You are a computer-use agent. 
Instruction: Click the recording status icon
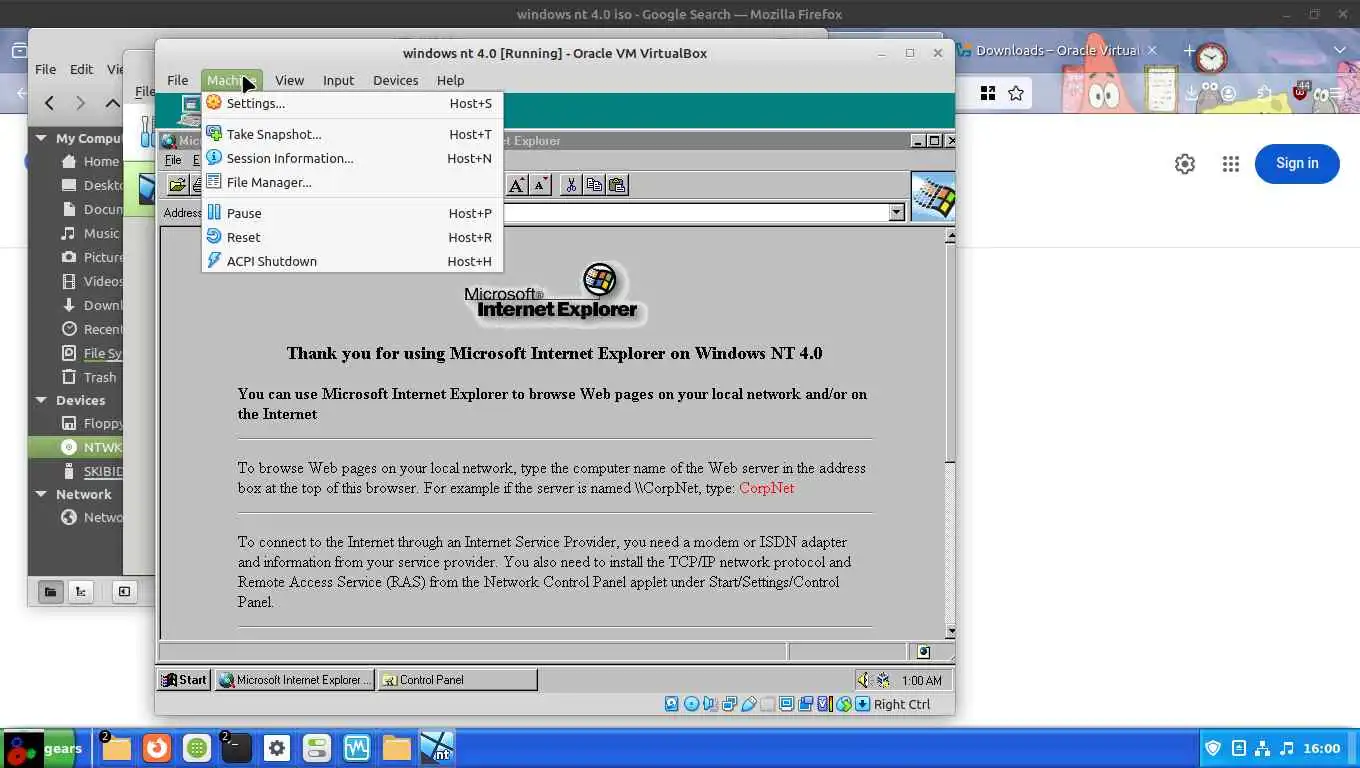pos(805,704)
